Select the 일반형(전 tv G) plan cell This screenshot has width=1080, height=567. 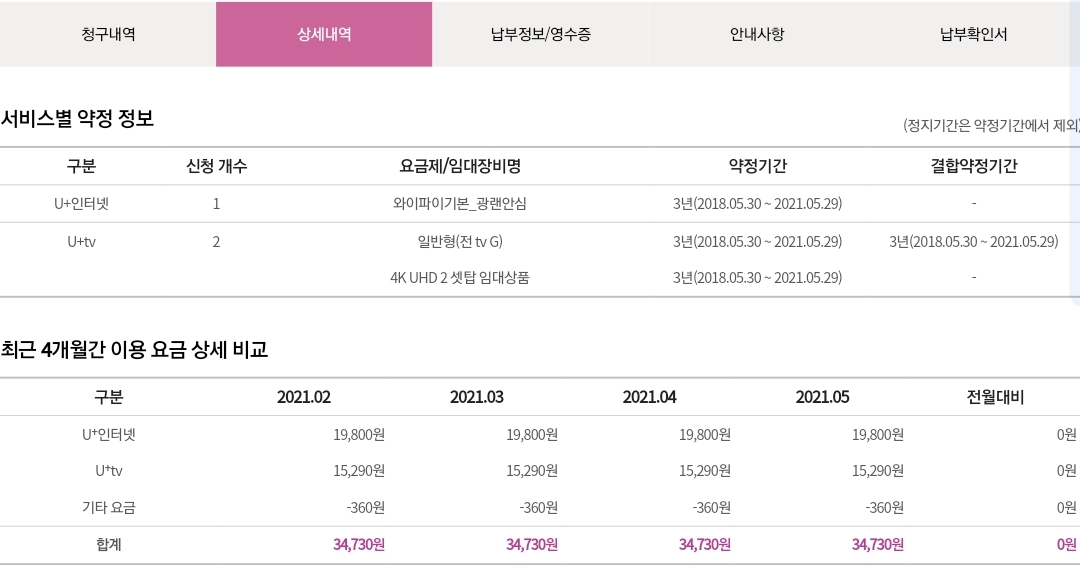[x=460, y=241]
